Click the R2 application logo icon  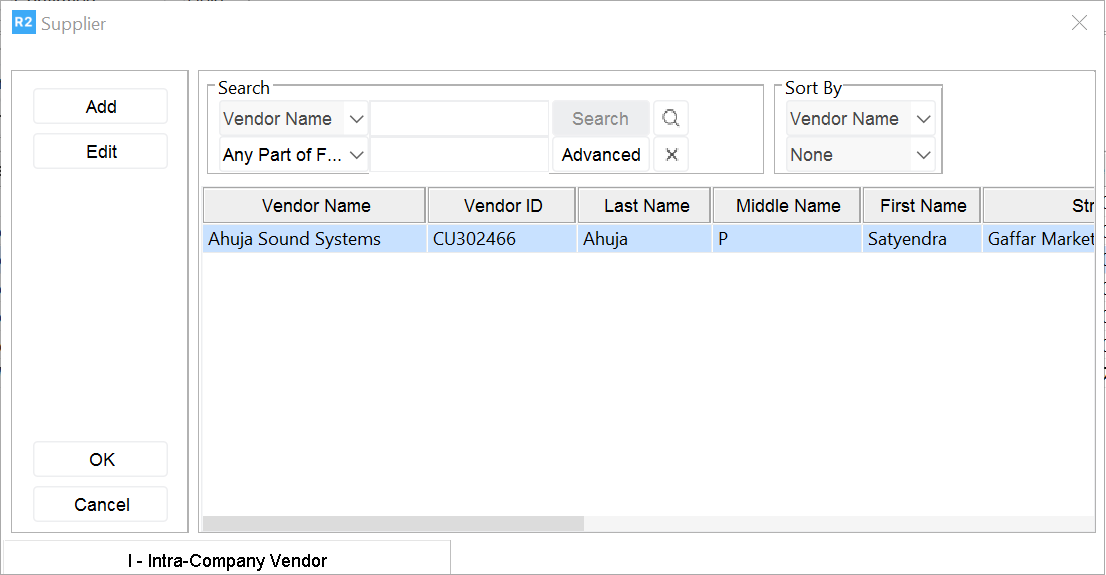[23, 23]
